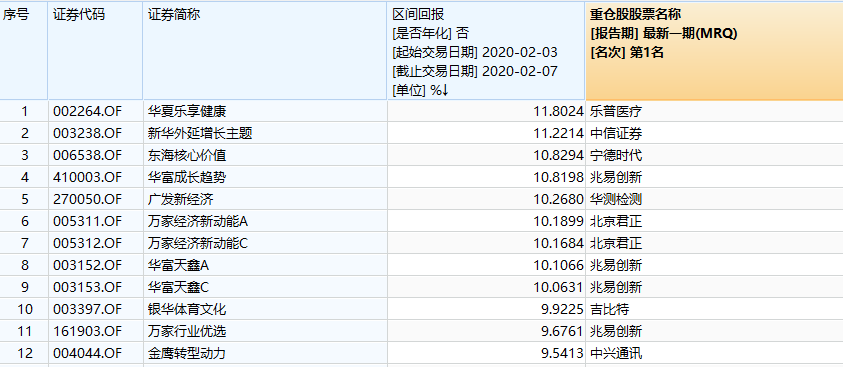The width and height of the screenshot is (843, 367).
Task: Select fund code 003152.OF
Action: coord(88,265)
